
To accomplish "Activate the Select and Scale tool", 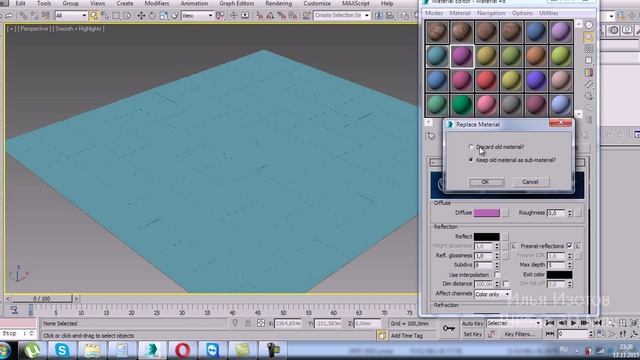I will (164, 16).
